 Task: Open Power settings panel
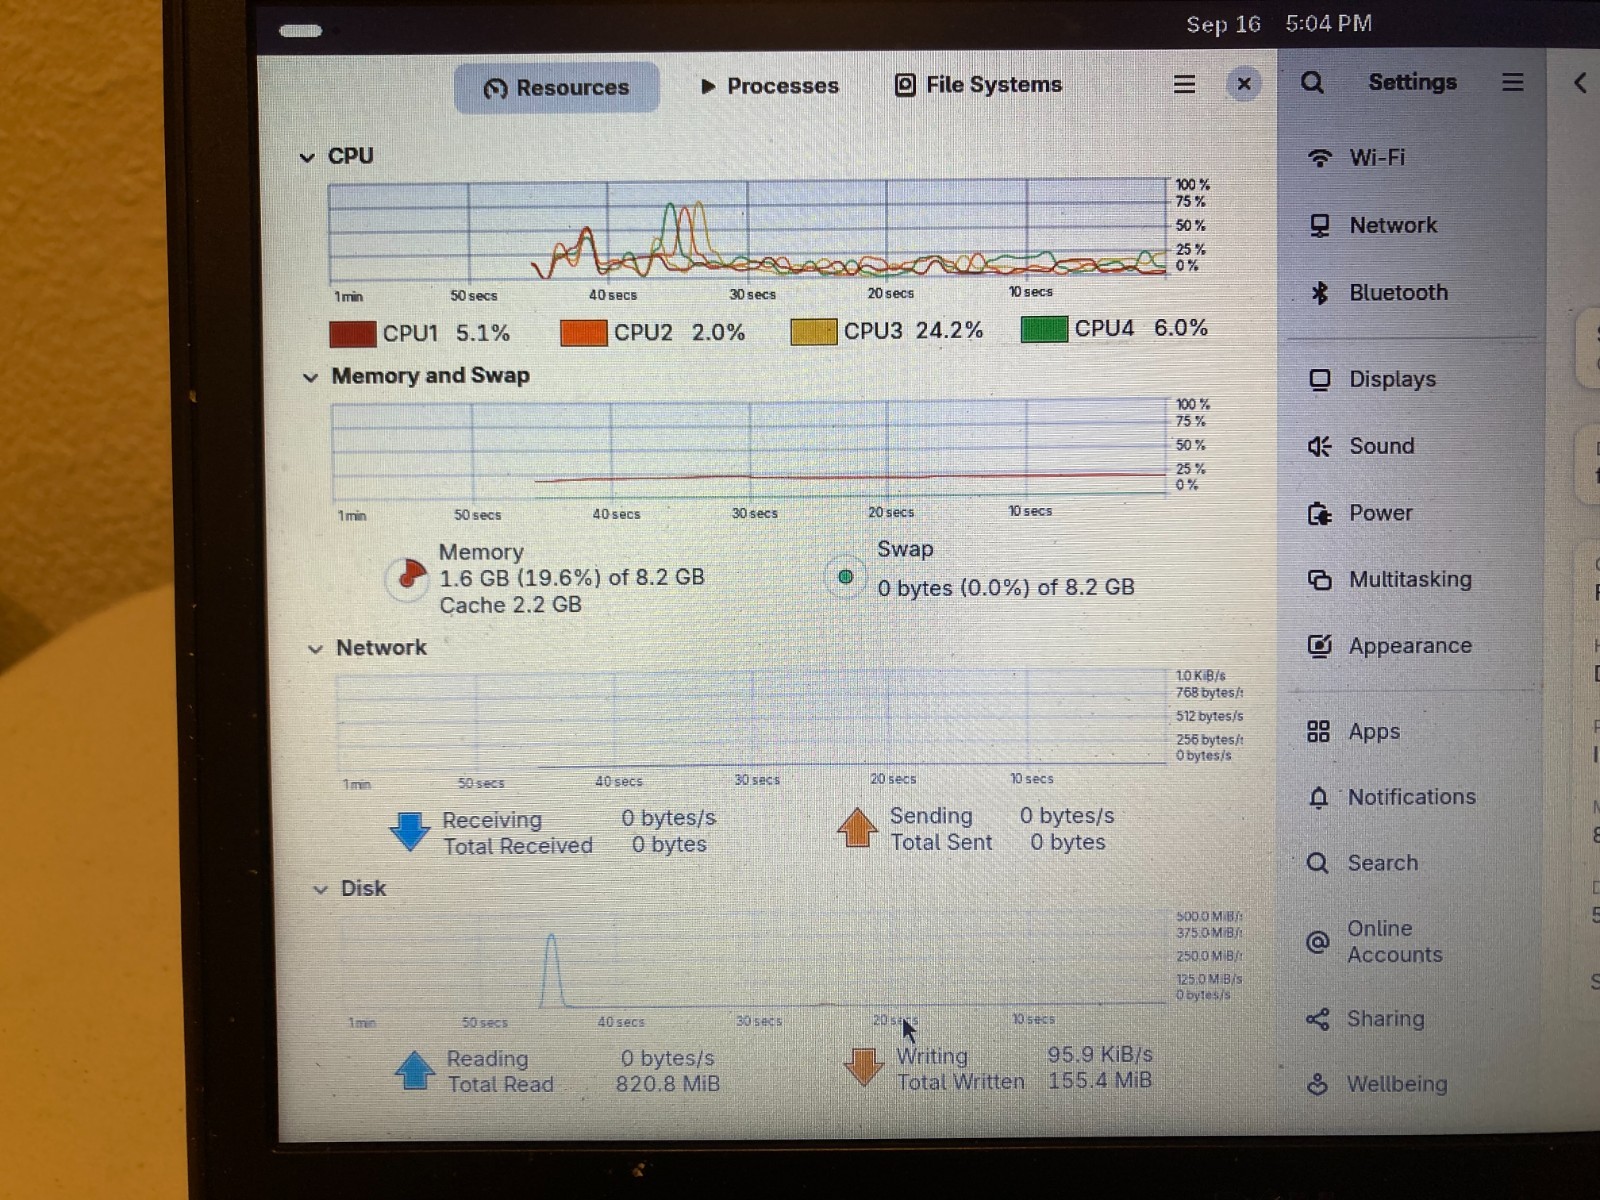coord(1411,513)
